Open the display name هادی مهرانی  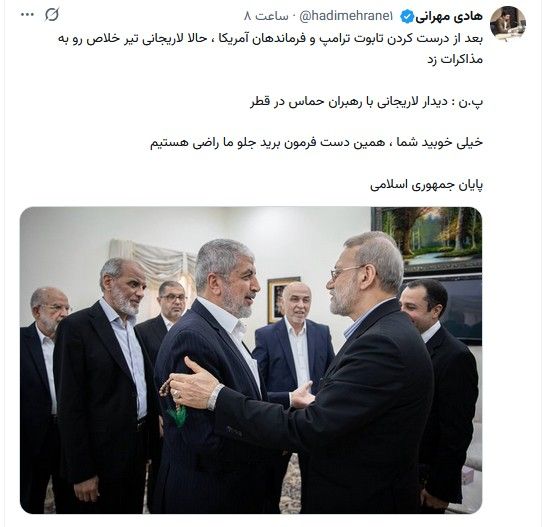[x=450, y=16]
